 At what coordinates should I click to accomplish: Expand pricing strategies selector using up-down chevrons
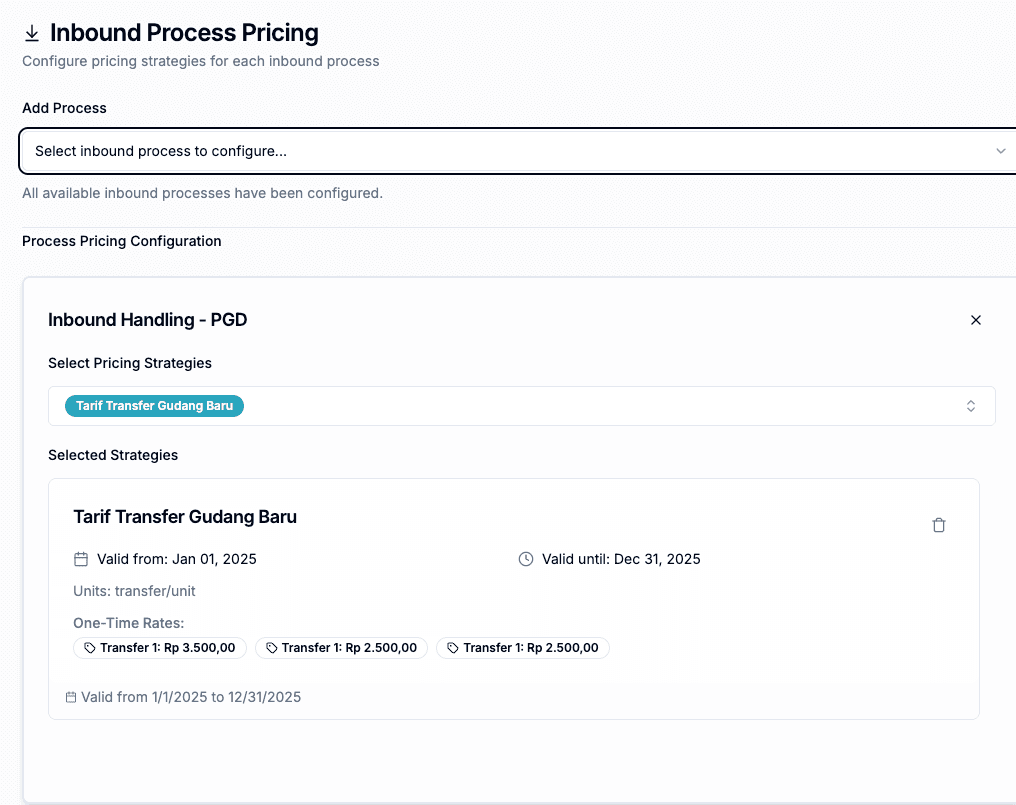[x=970, y=406]
